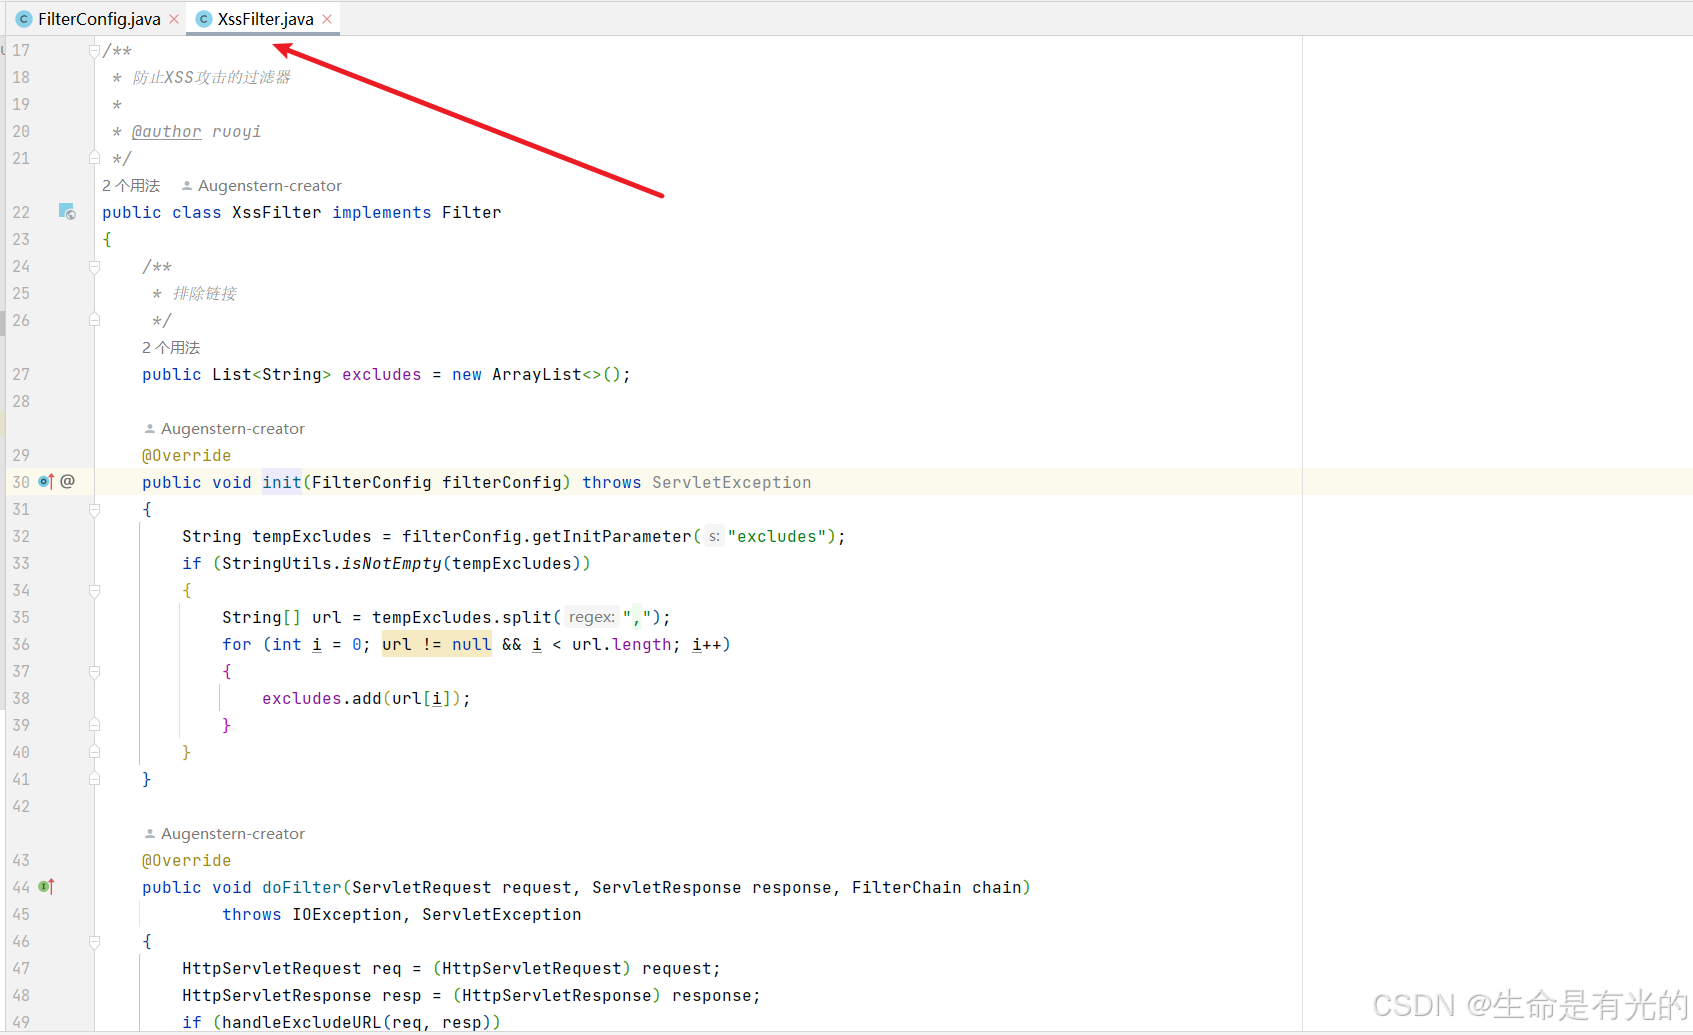The height and width of the screenshot is (1035, 1693).
Task: Click 'url.length' on line 36
Action: (x=622, y=644)
